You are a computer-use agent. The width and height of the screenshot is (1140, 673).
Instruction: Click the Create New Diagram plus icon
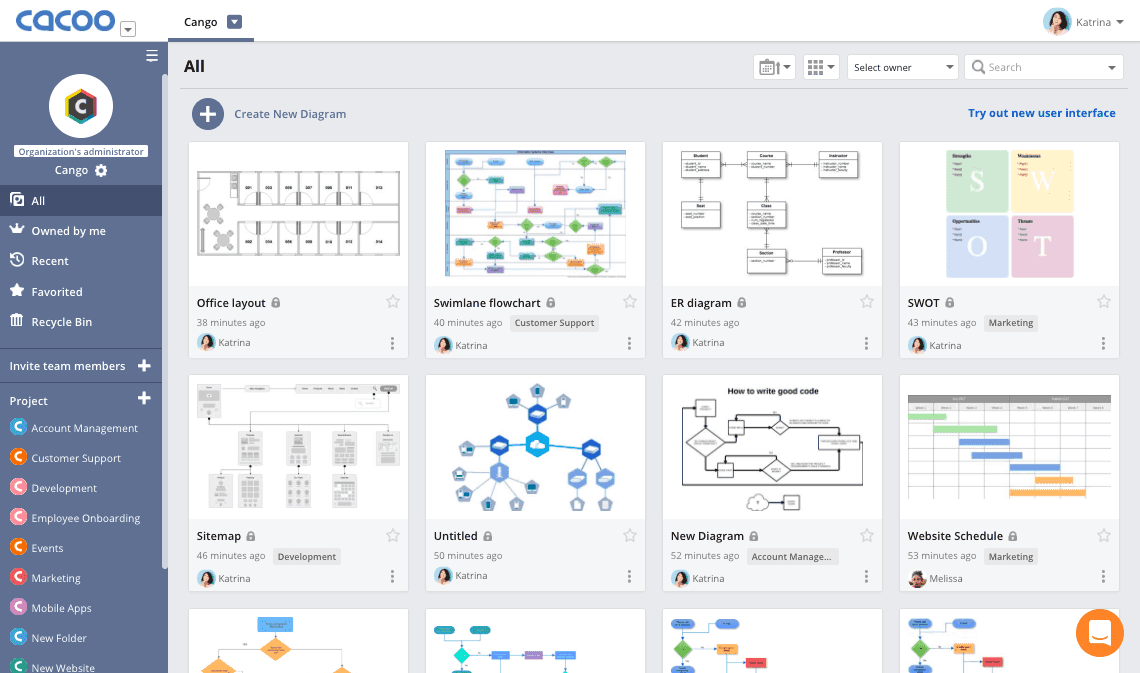[208, 113]
